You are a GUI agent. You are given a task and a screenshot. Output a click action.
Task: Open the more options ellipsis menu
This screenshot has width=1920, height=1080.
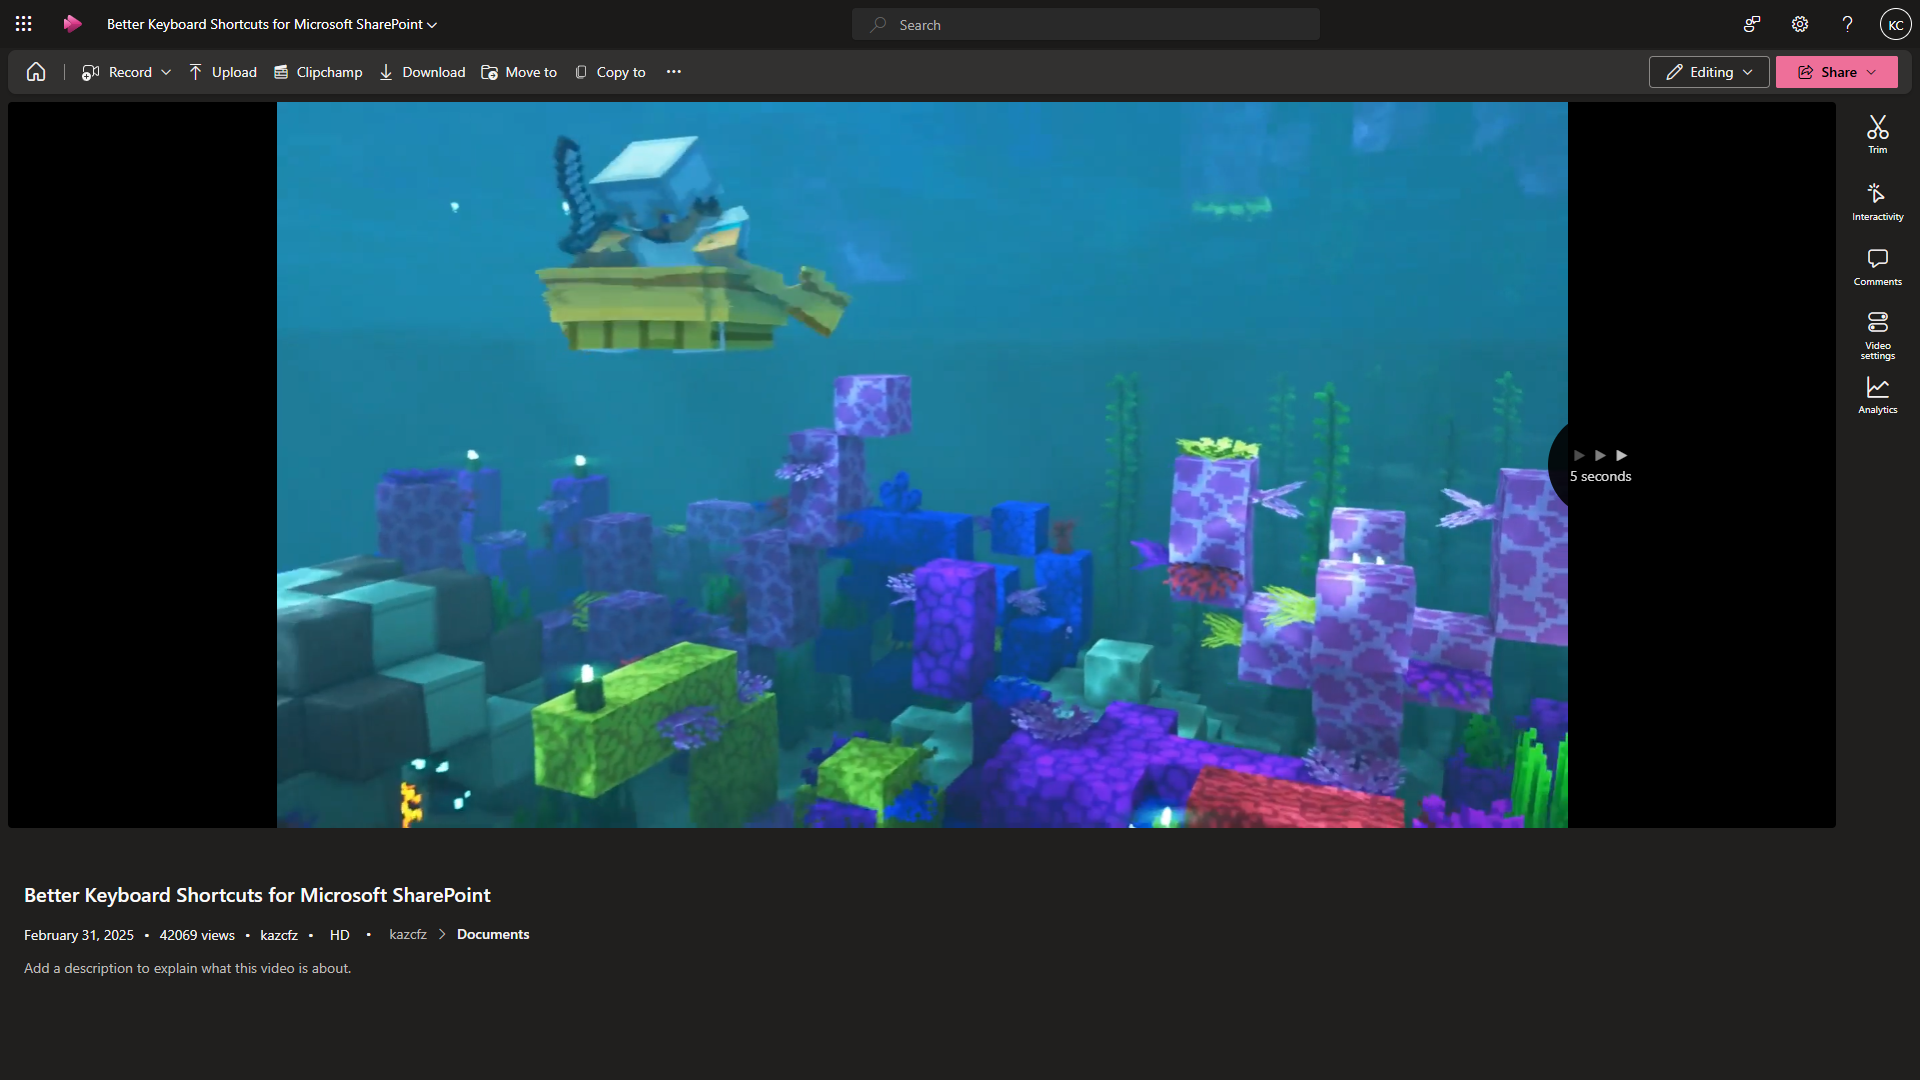pyautogui.click(x=674, y=72)
